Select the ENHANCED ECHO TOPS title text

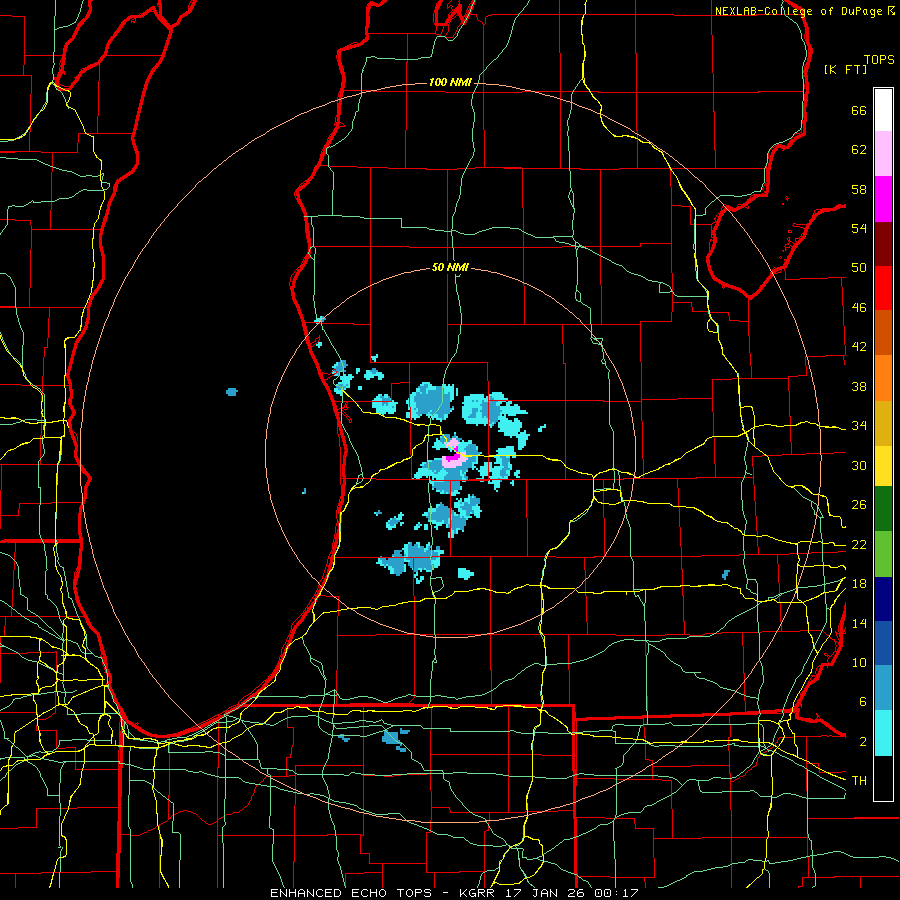350,893
